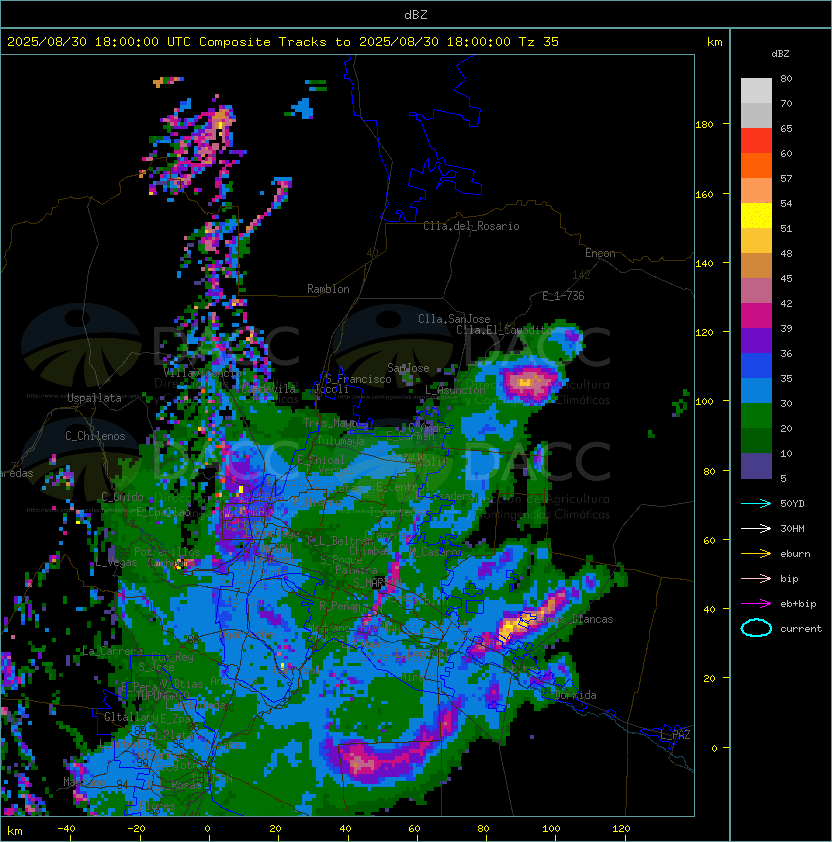The width and height of the screenshot is (832, 842).
Task: Click the Clla.SanJose place label
Action: coord(454,319)
